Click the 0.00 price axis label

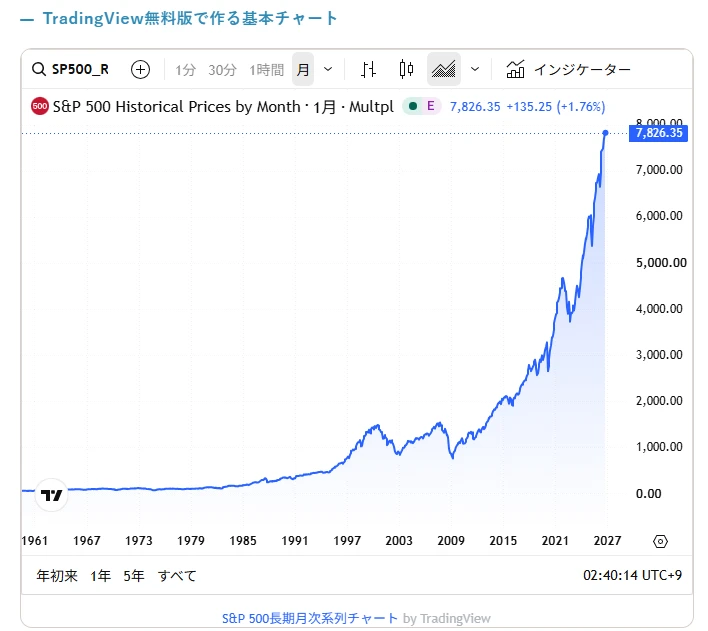(648, 494)
